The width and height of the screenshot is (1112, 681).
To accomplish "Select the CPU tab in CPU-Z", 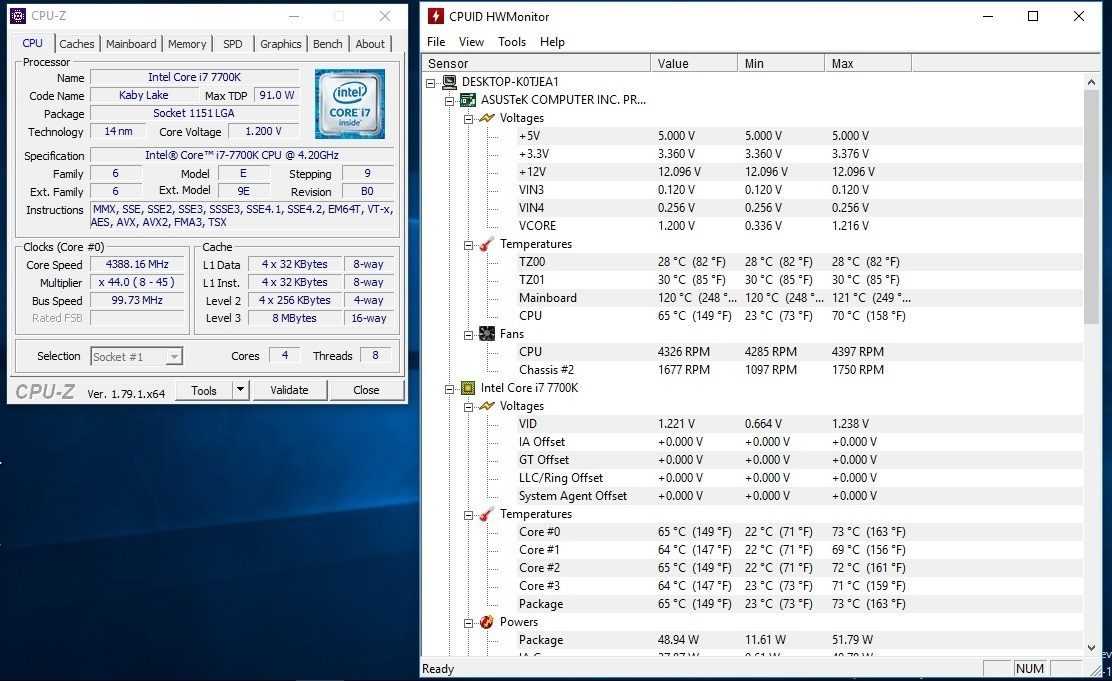I will 33,43.
